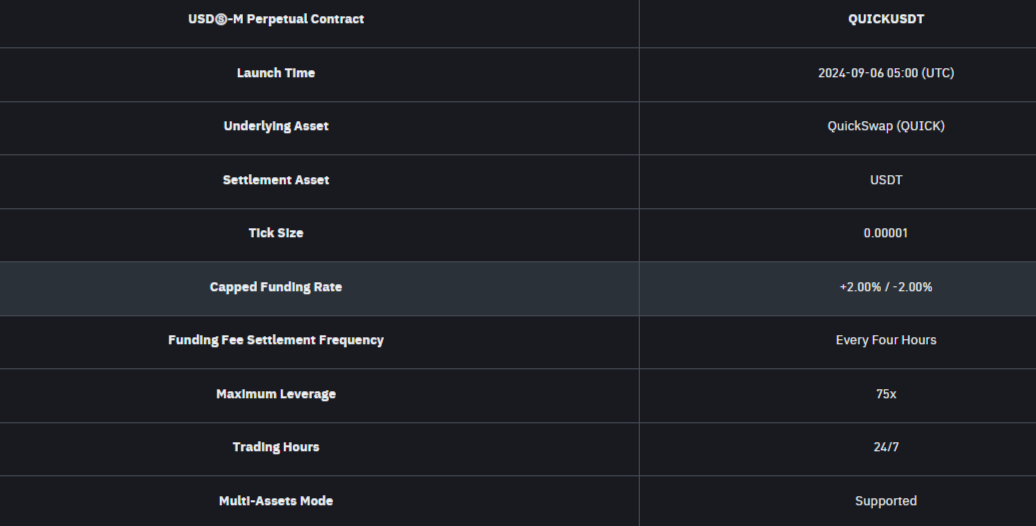
Task: Select the 0.00001 tick size value
Action: point(886,233)
